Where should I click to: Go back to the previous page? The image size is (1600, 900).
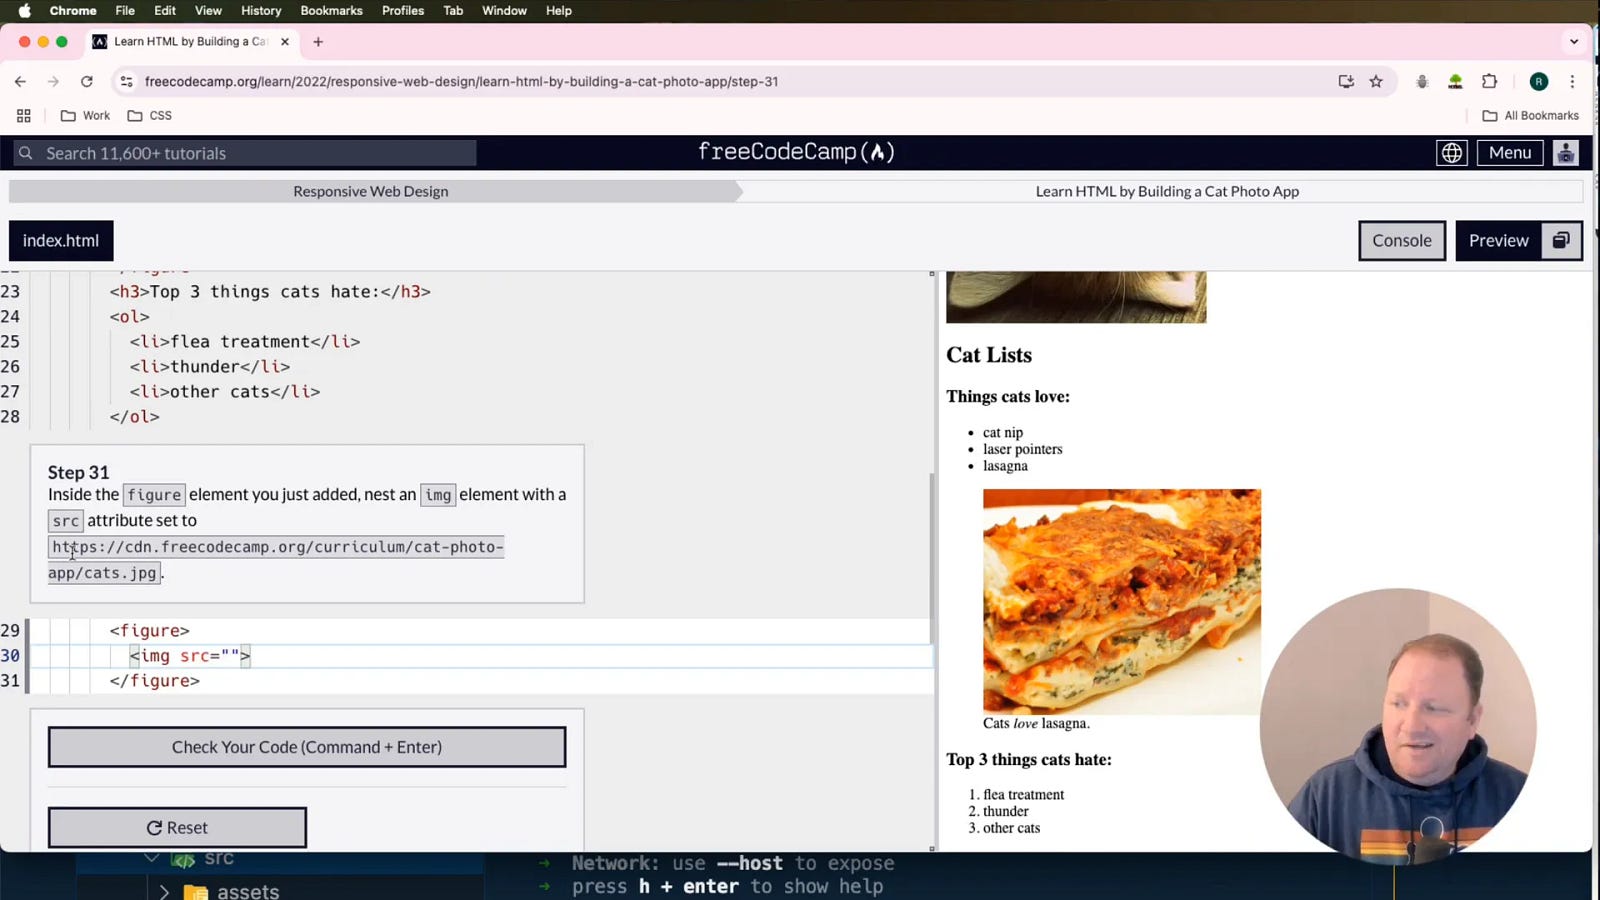click(20, 82)
